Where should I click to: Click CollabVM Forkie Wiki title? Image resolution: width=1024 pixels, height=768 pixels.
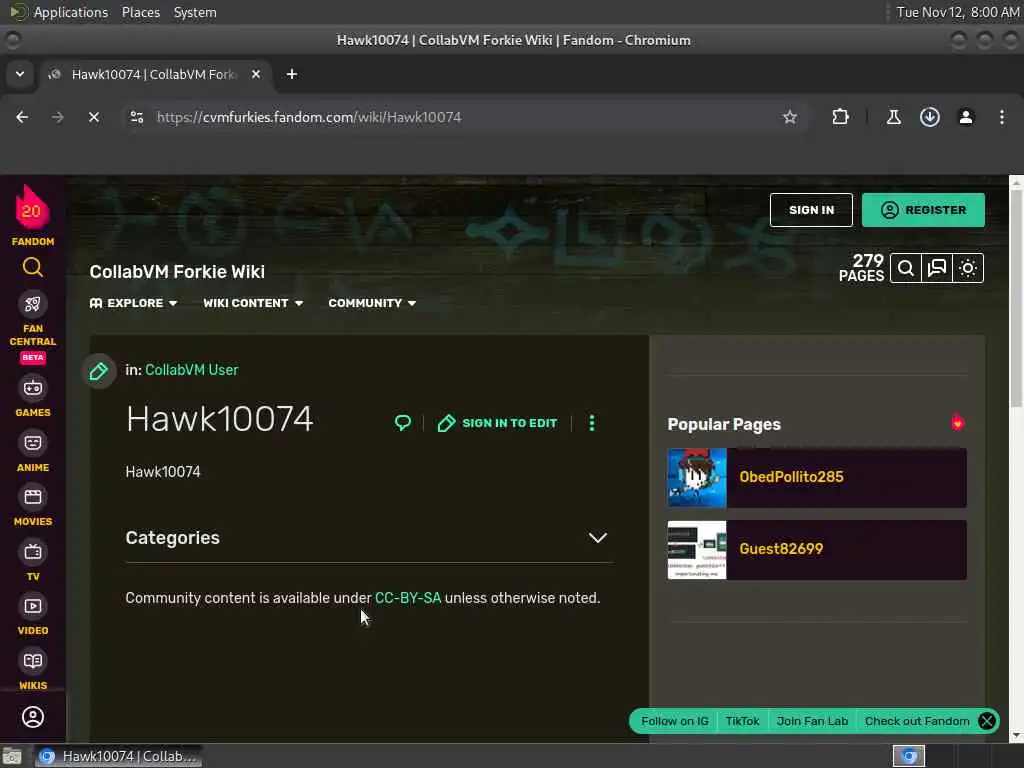[177, 272]
